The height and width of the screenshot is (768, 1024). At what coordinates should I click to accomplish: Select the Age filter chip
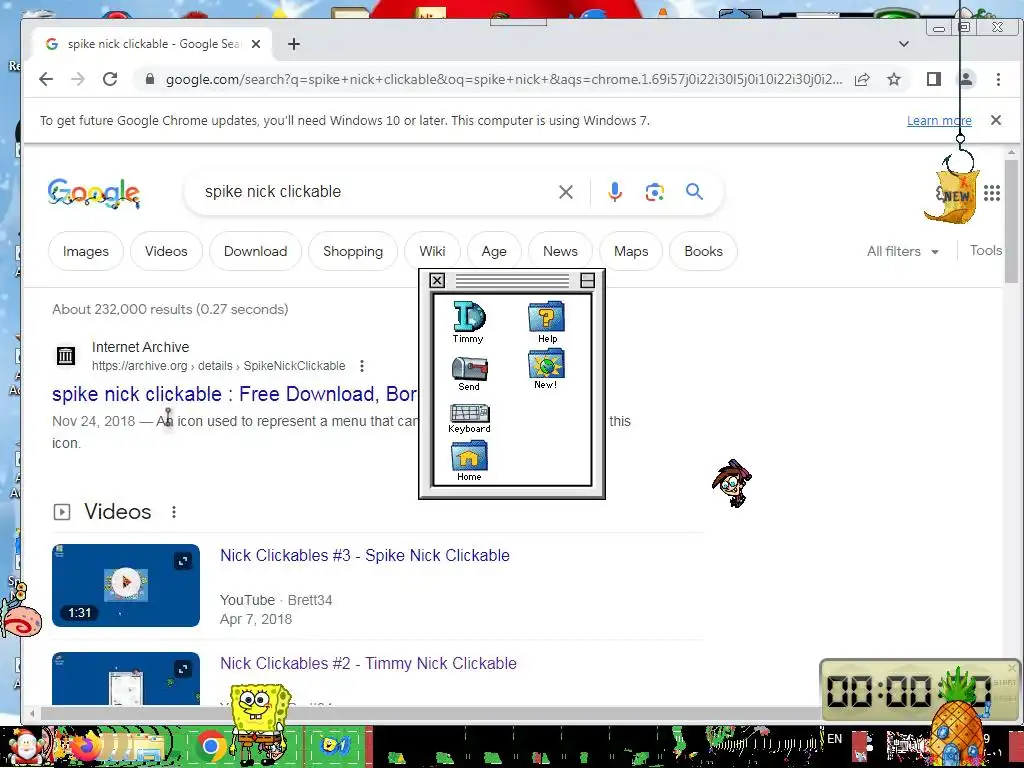click(x=494, y=251)
